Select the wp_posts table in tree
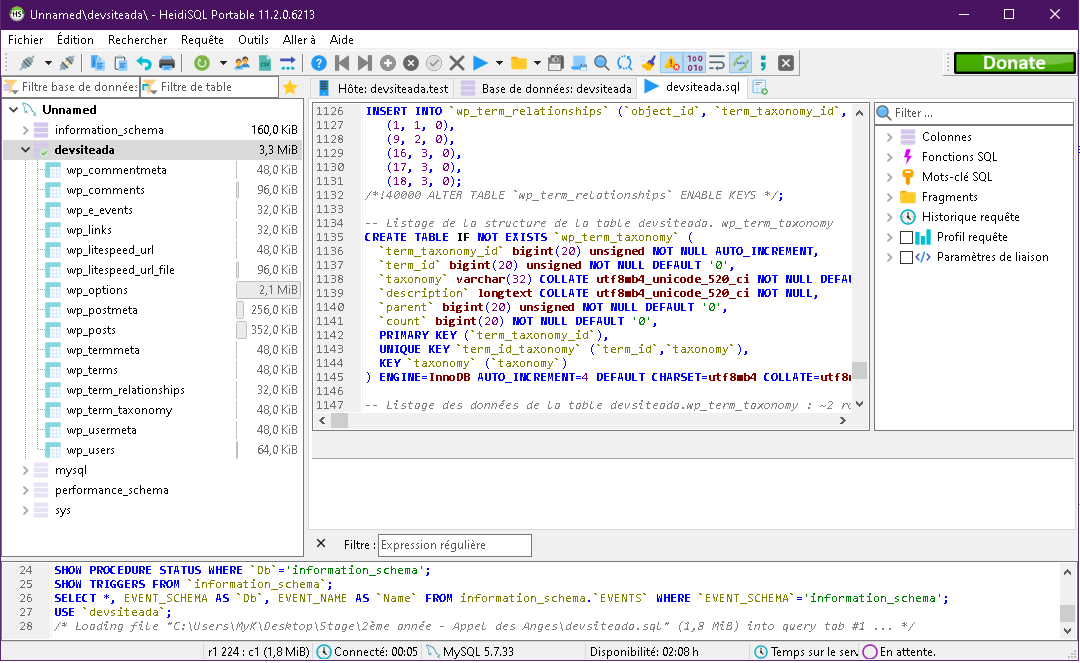 pyautogui.click(x=91, y=330)
